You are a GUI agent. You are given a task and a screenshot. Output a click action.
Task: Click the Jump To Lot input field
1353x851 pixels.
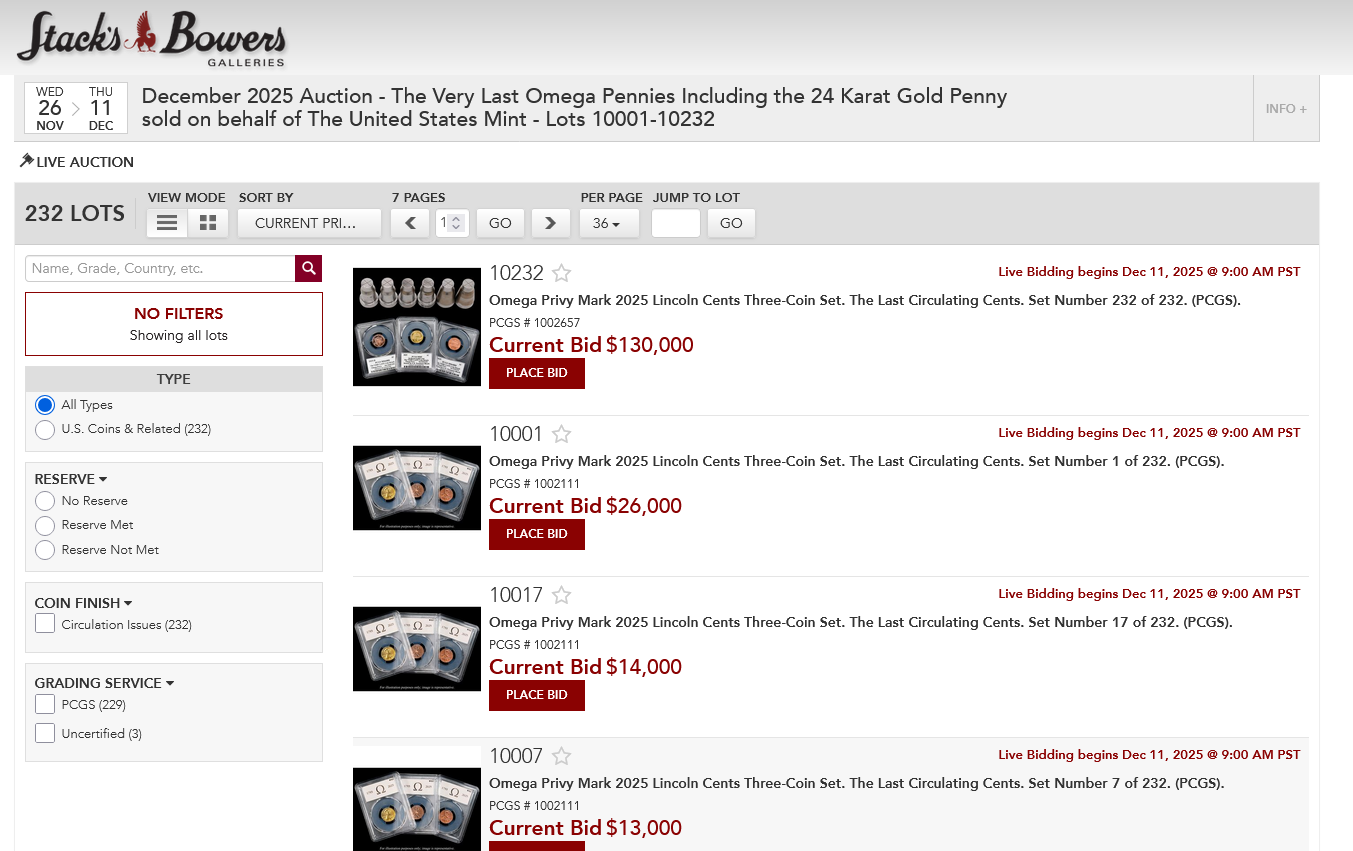(676, 223)
